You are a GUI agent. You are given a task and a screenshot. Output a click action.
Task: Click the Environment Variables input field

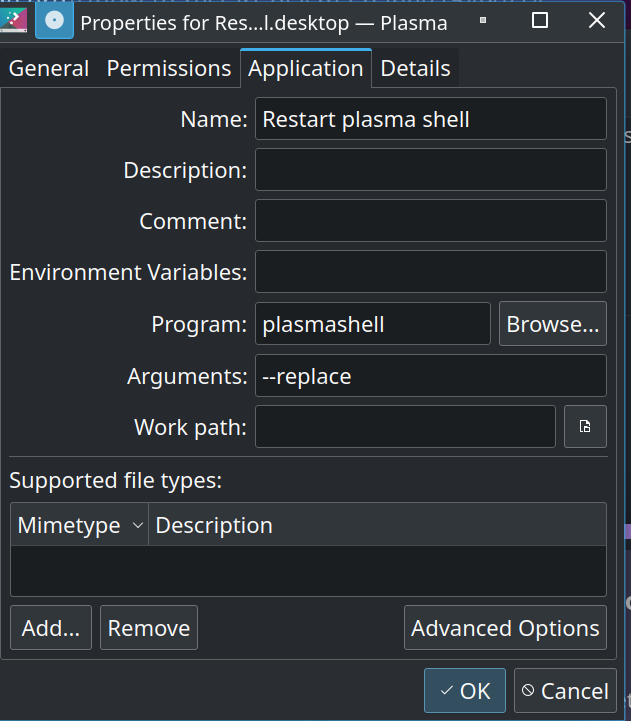[x=430, y=272]
